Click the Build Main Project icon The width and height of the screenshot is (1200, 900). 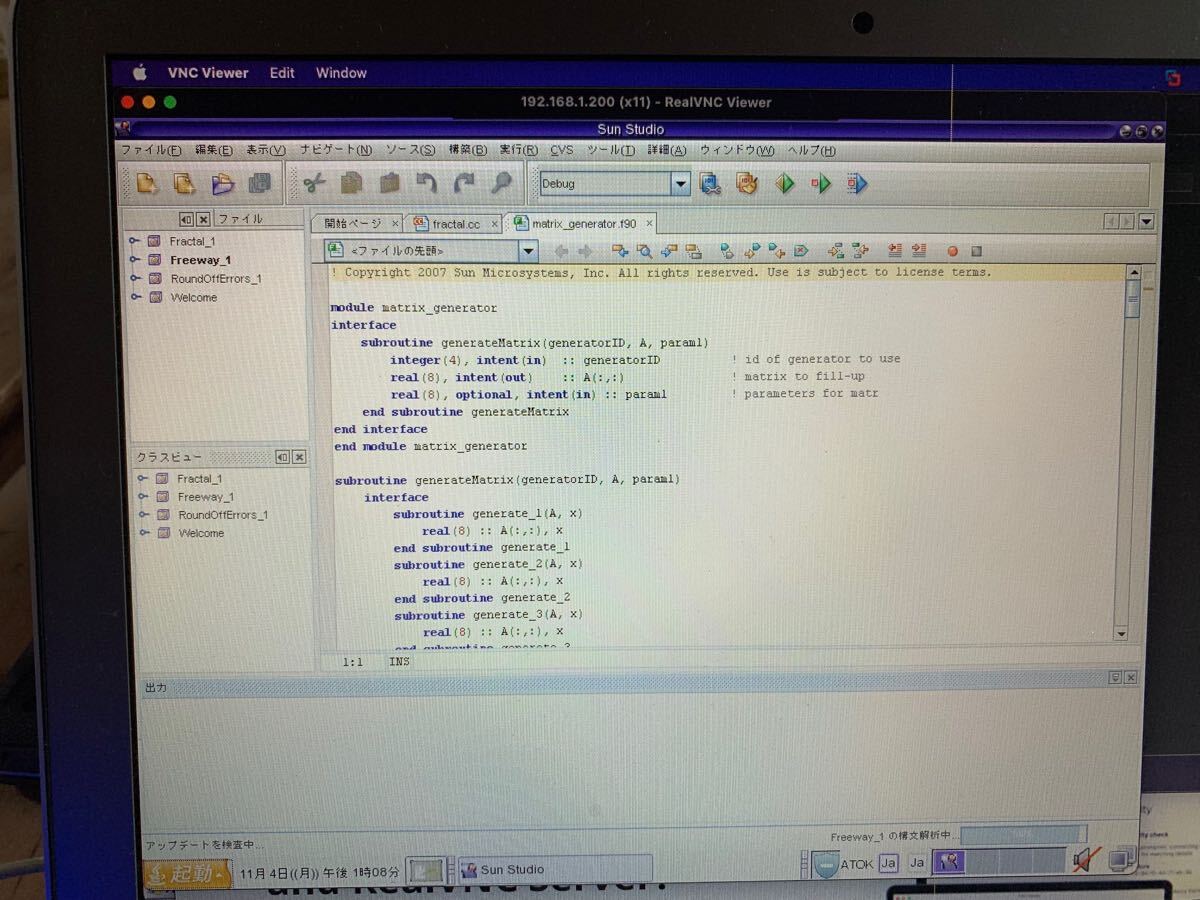(710, 184)
